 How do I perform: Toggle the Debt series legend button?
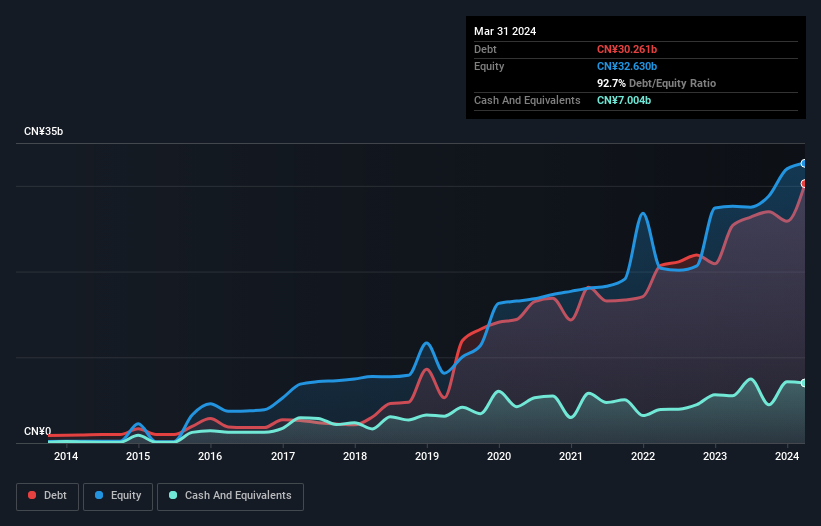pyautogui.click(x=48, y=496)
